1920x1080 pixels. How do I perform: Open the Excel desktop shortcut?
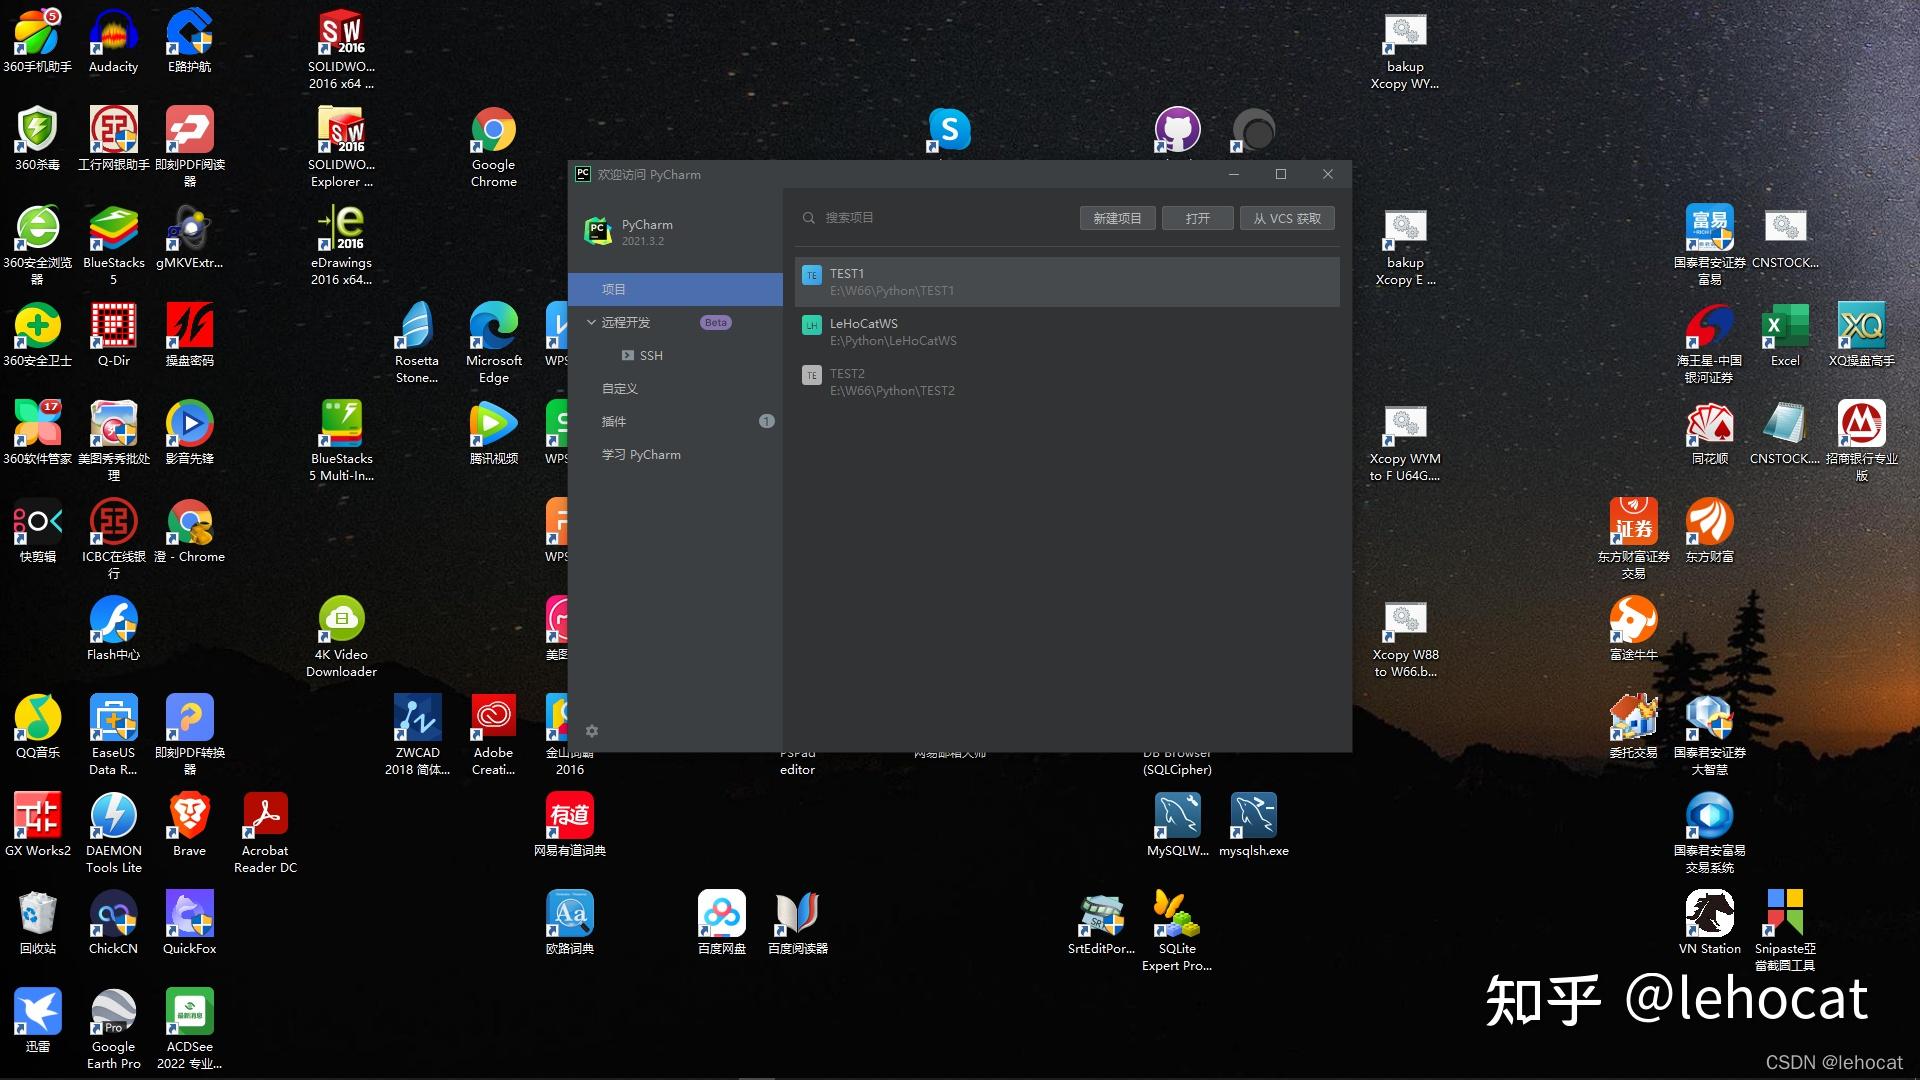click(1784, 335)
